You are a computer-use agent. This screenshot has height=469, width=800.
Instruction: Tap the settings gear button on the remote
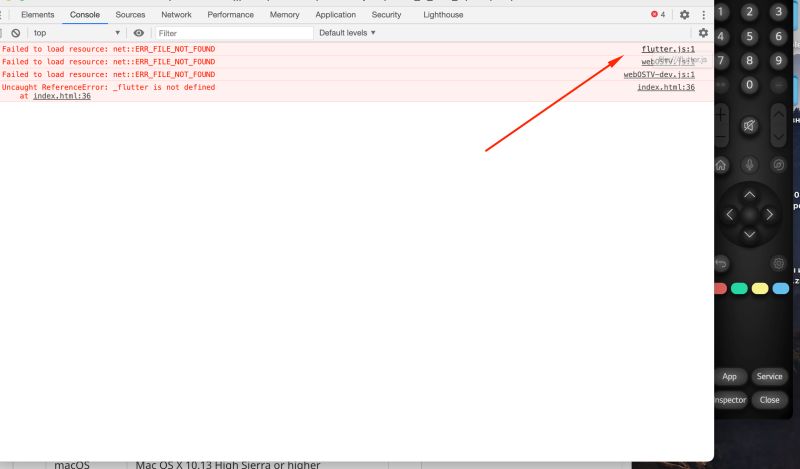[x=778, y=263]
